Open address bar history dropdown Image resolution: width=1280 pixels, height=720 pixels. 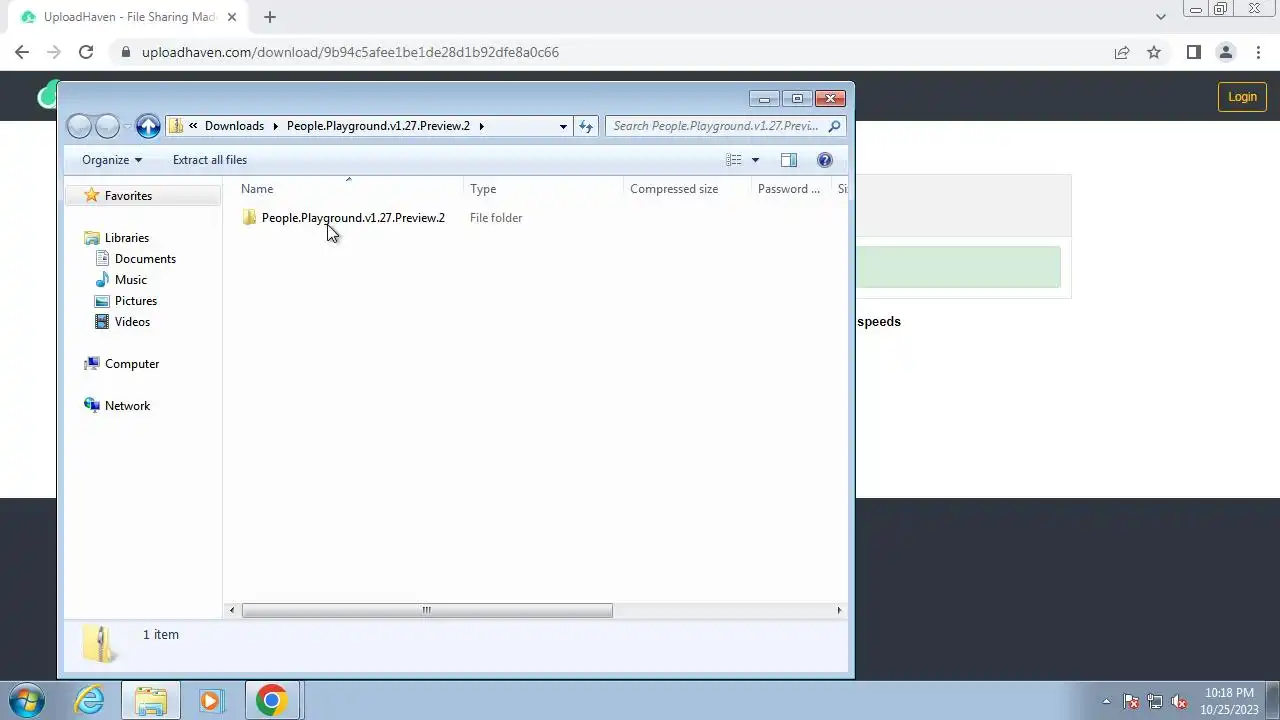(x=563, y=126)
